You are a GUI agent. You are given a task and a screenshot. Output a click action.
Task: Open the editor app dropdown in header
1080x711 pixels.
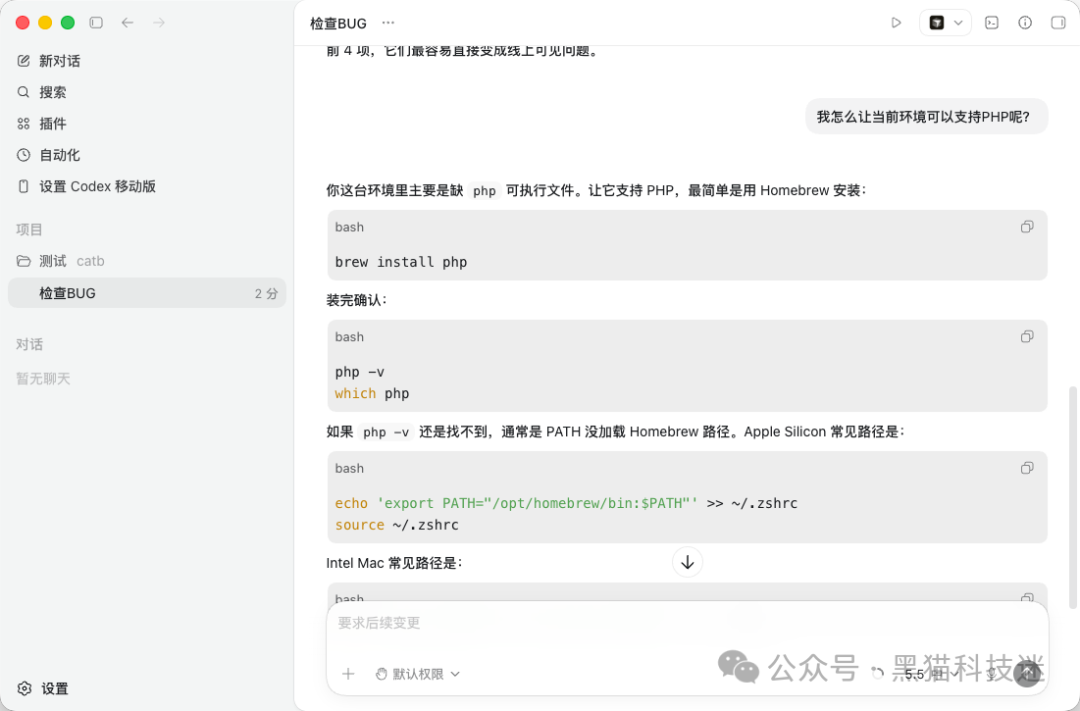pos(945,23)
